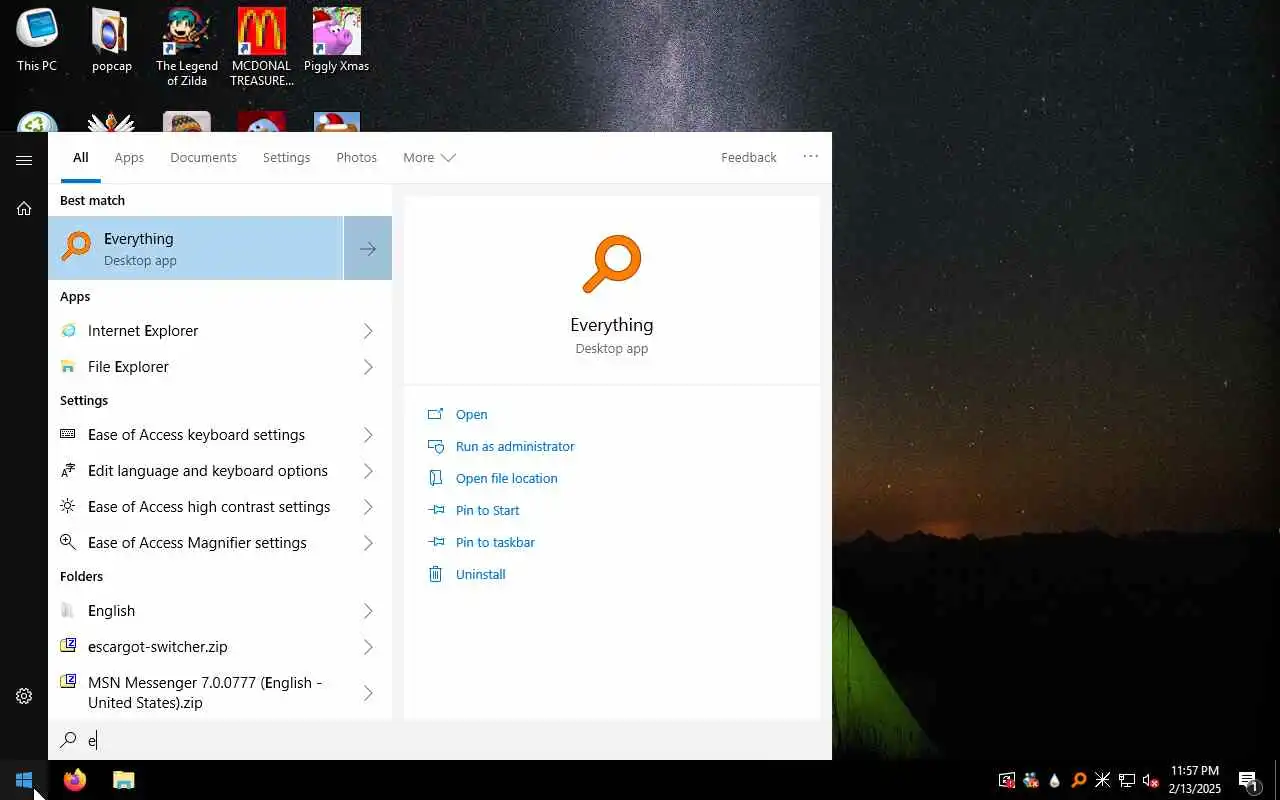Expand escargot-switcher.zip chevron
1280x800 pixels.
pos(368,647)
